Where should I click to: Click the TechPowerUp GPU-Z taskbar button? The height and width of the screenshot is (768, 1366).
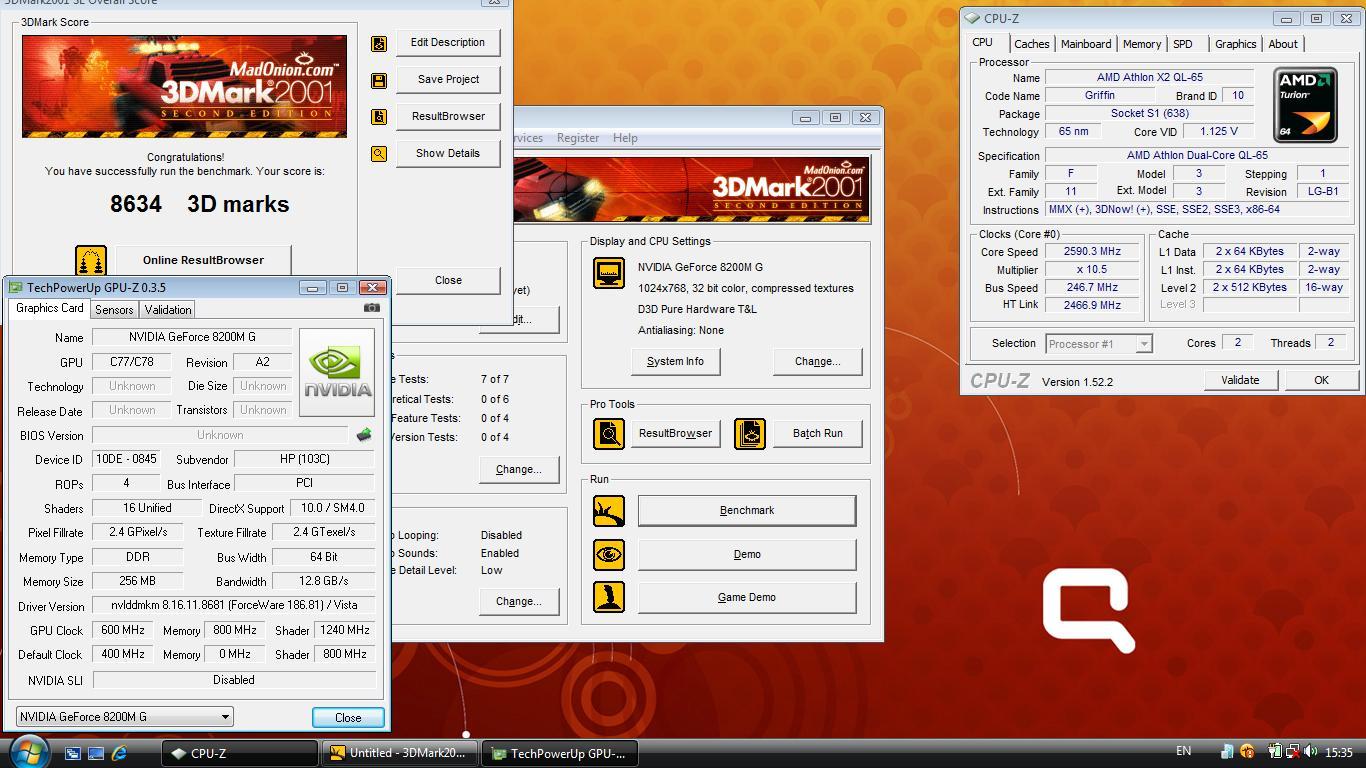click(x=560, y=754)
